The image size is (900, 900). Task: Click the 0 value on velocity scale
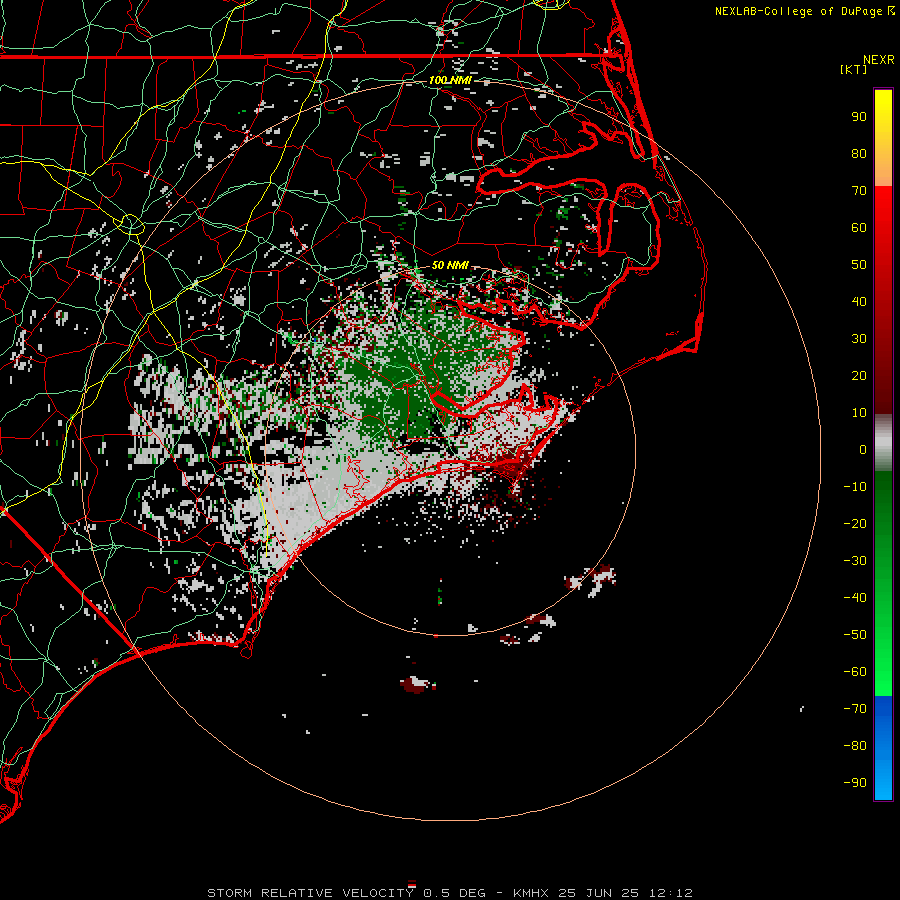pos(863,450)
